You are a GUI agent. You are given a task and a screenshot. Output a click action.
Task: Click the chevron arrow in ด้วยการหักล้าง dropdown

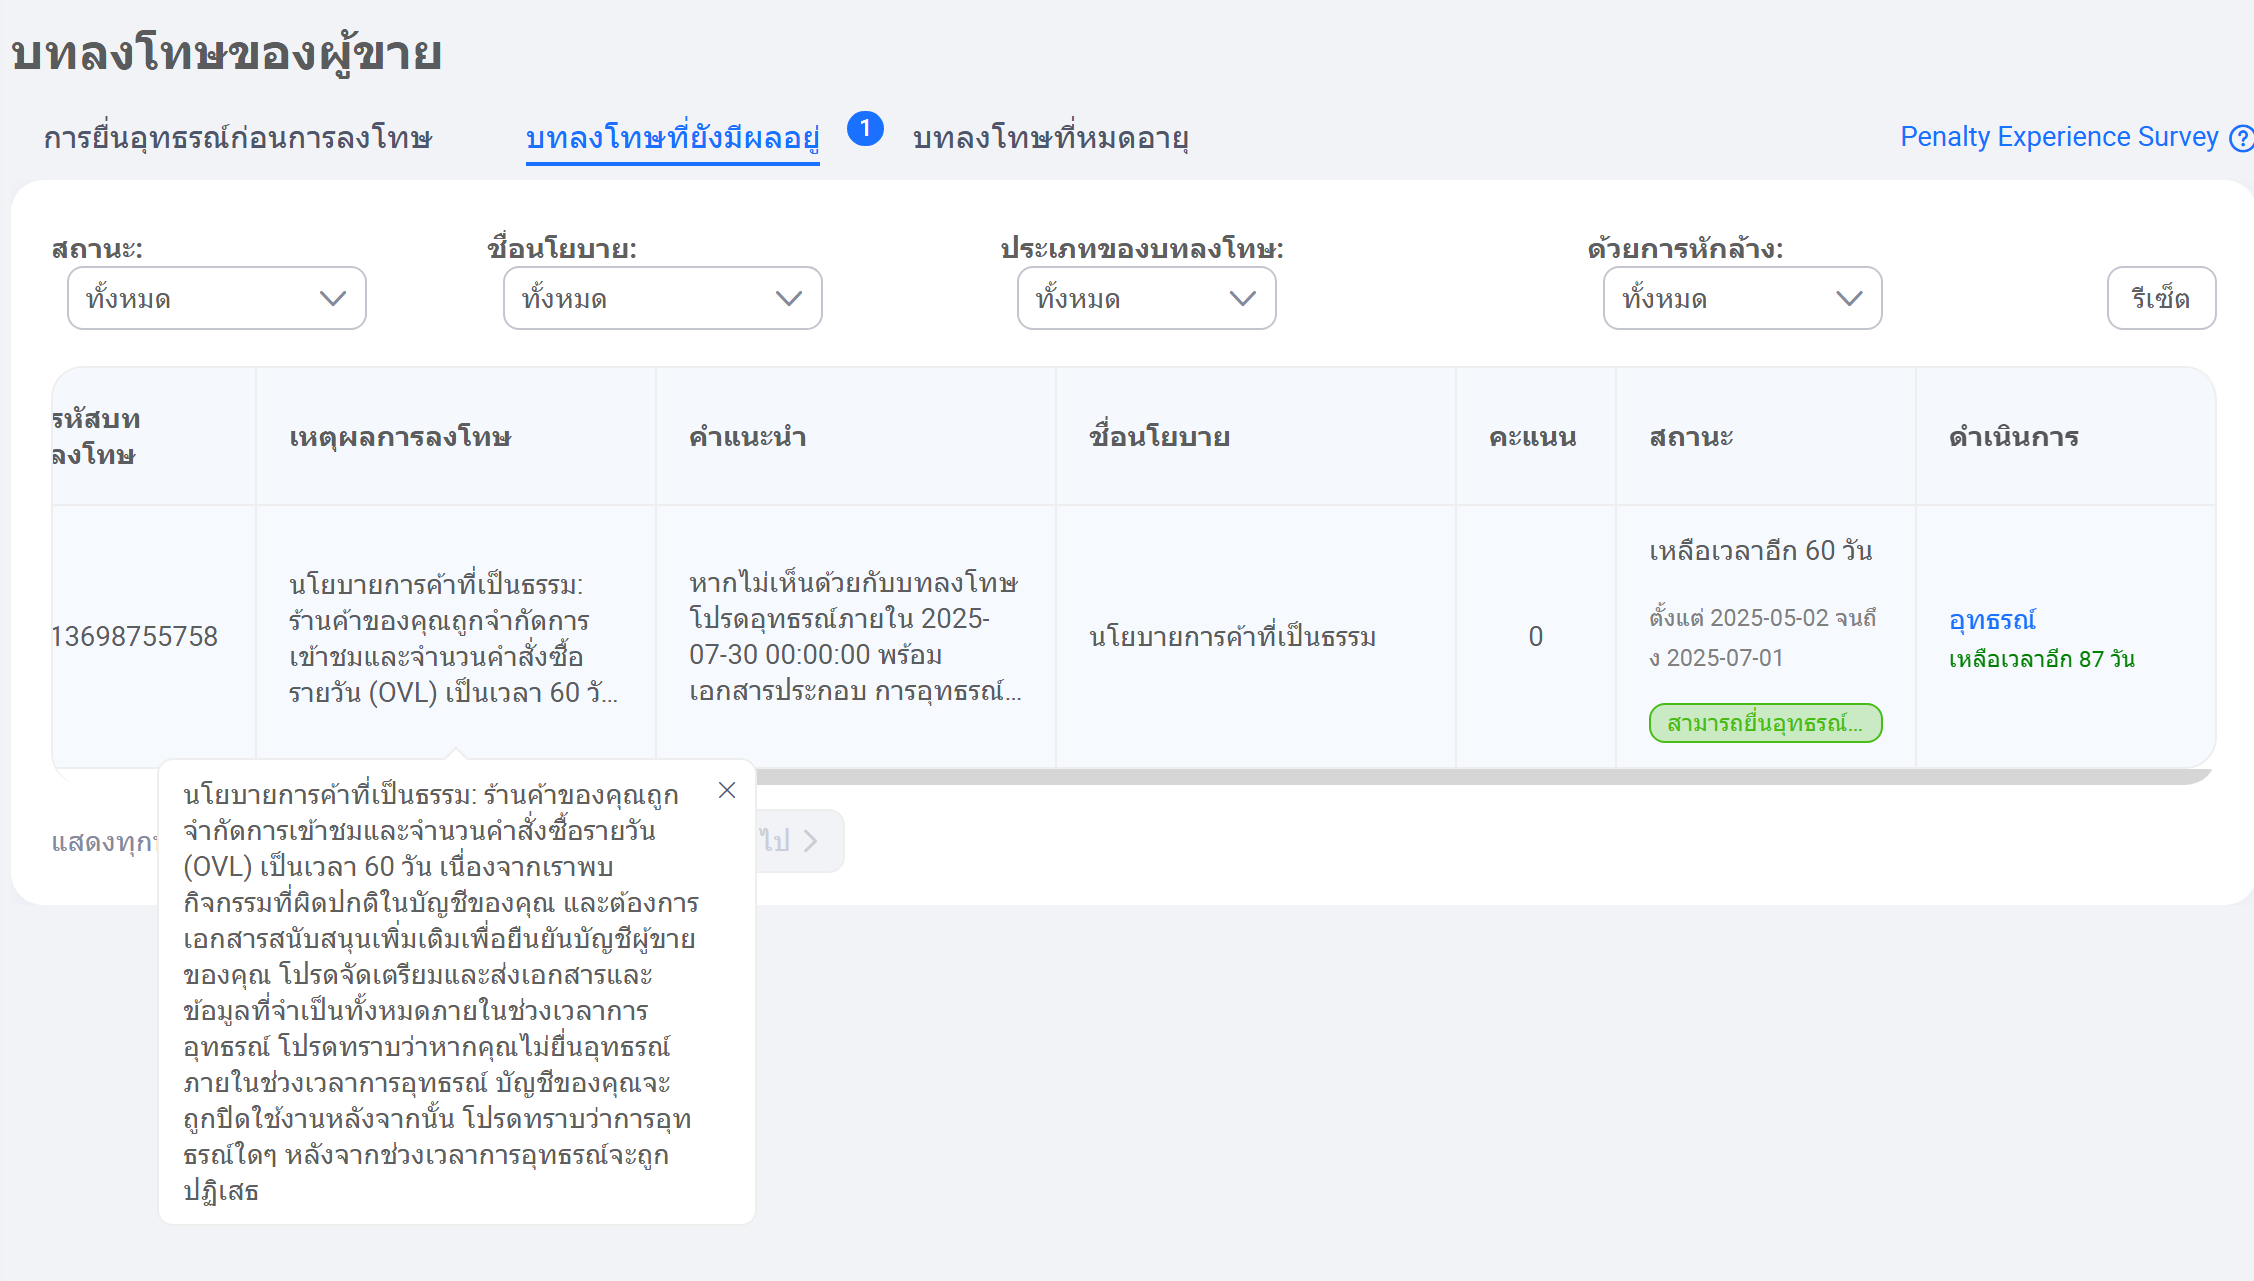pyautogui.click(x=1848, y=298)
